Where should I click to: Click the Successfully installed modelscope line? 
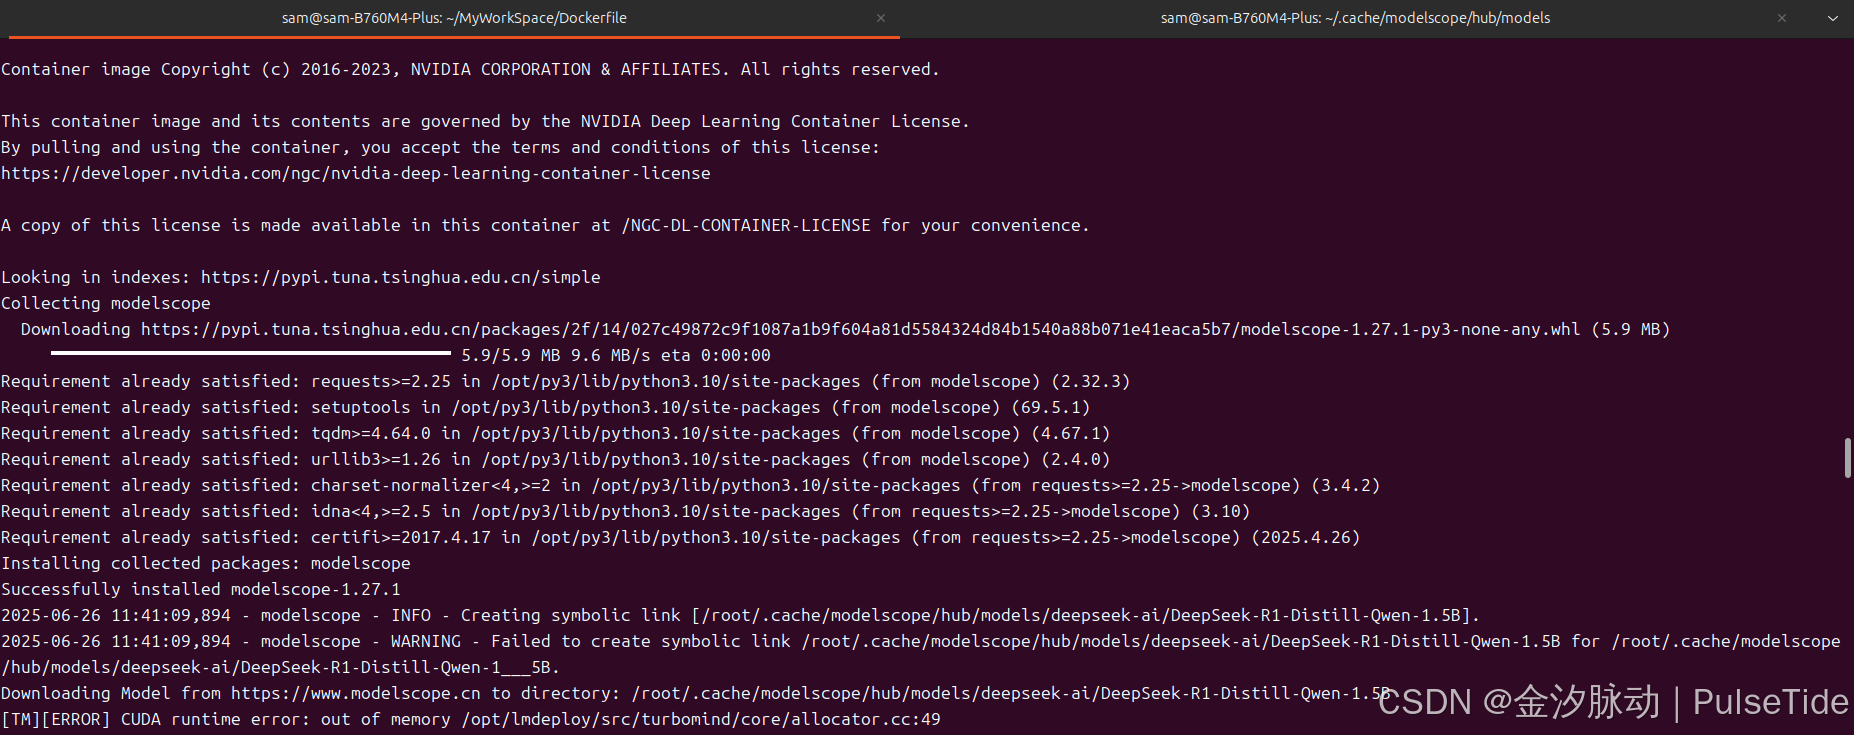tap(200, 588)
